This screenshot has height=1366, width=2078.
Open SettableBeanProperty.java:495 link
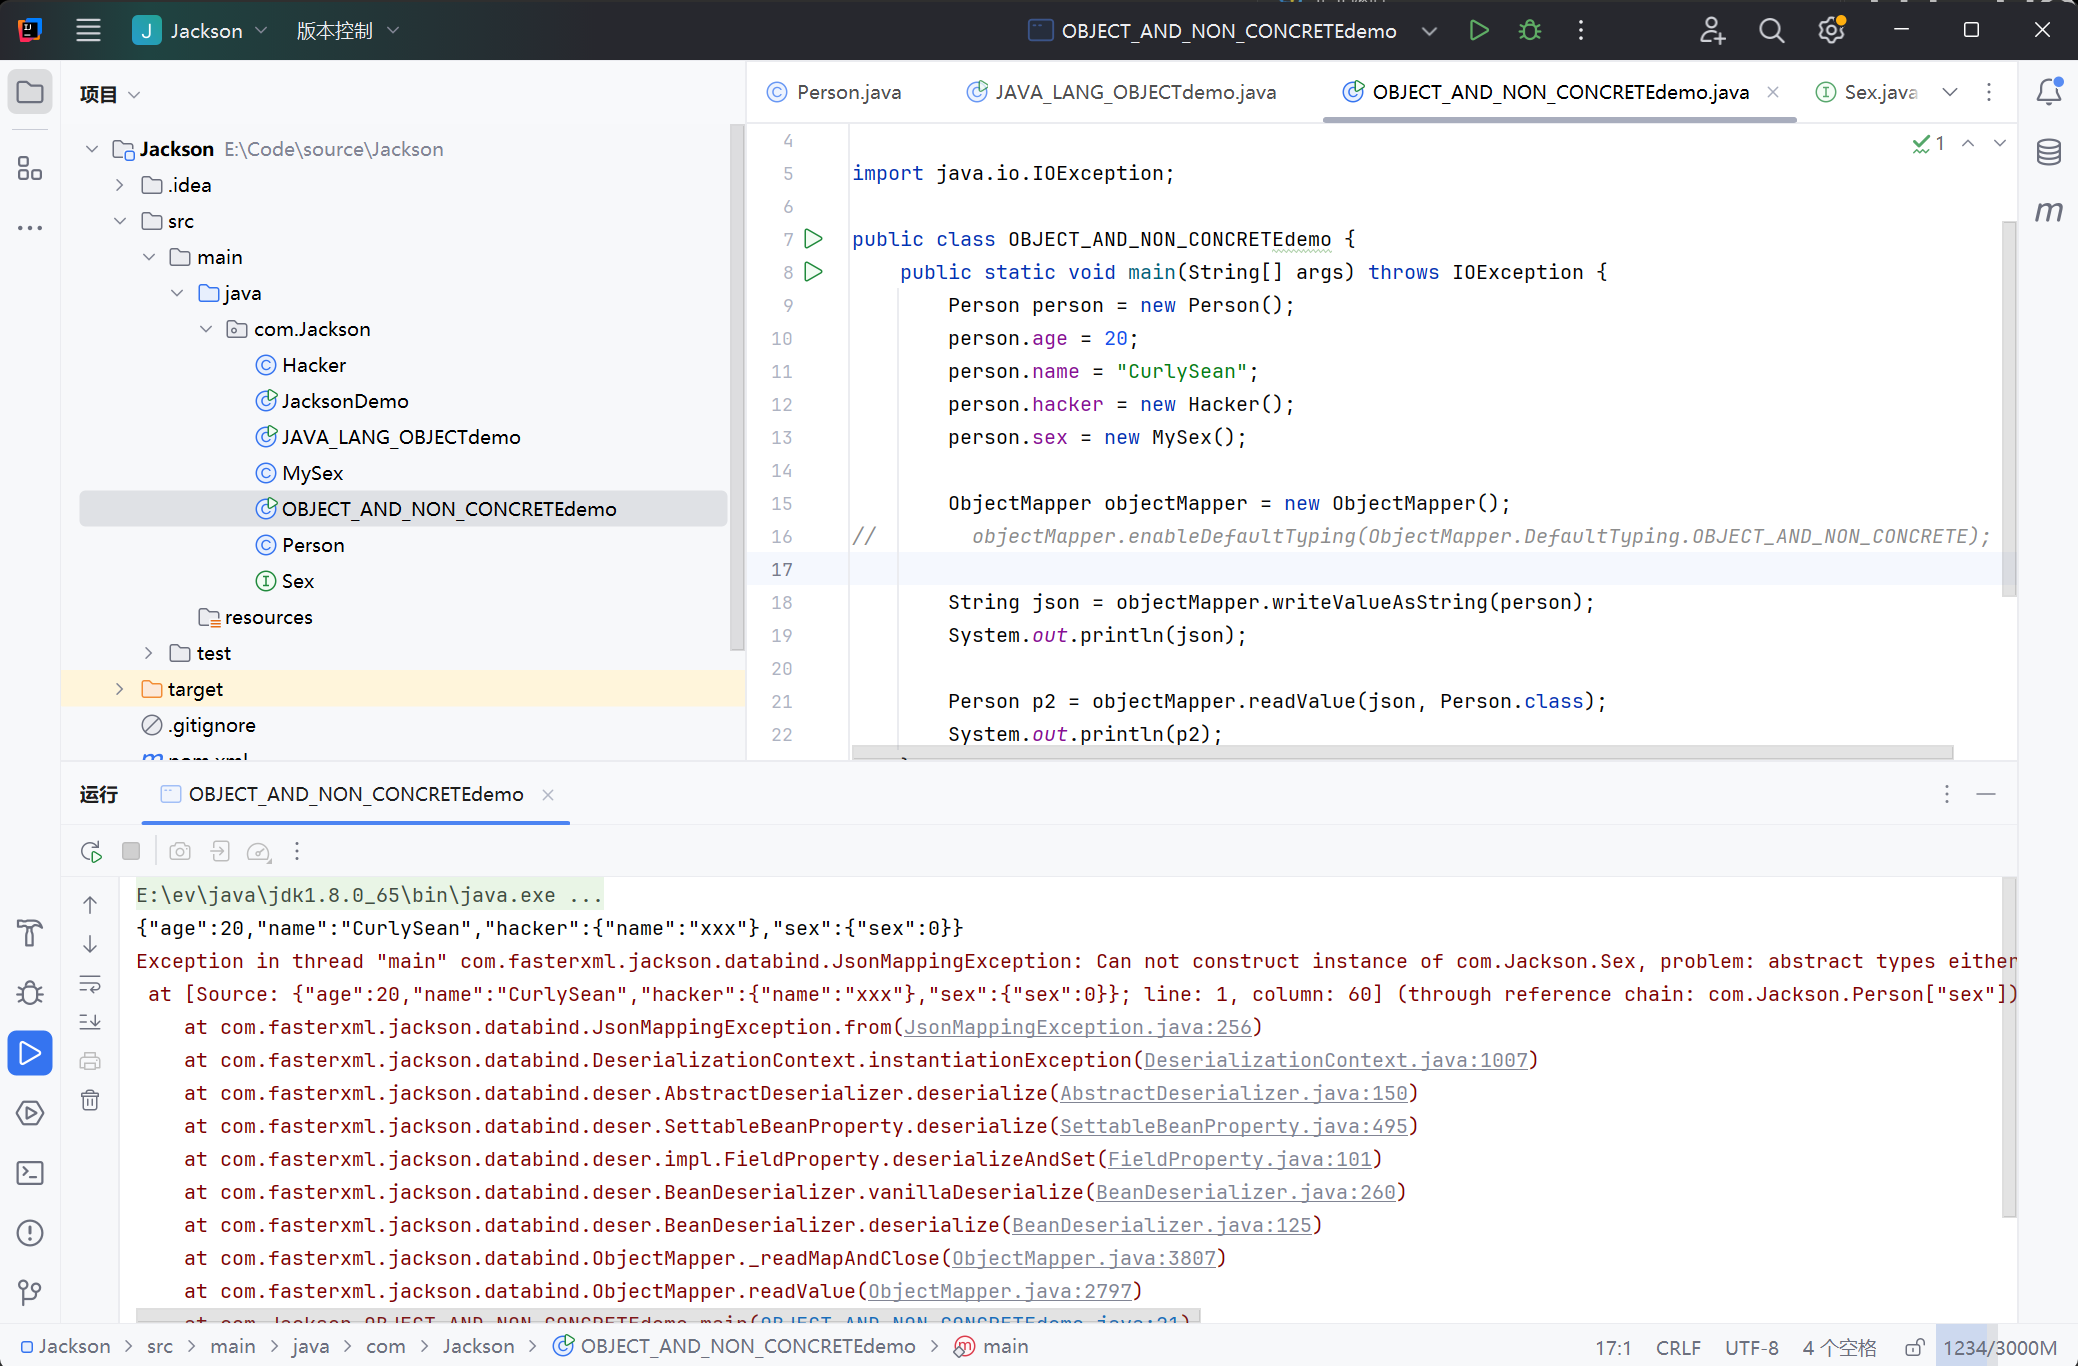(x=1234, y=1126)
